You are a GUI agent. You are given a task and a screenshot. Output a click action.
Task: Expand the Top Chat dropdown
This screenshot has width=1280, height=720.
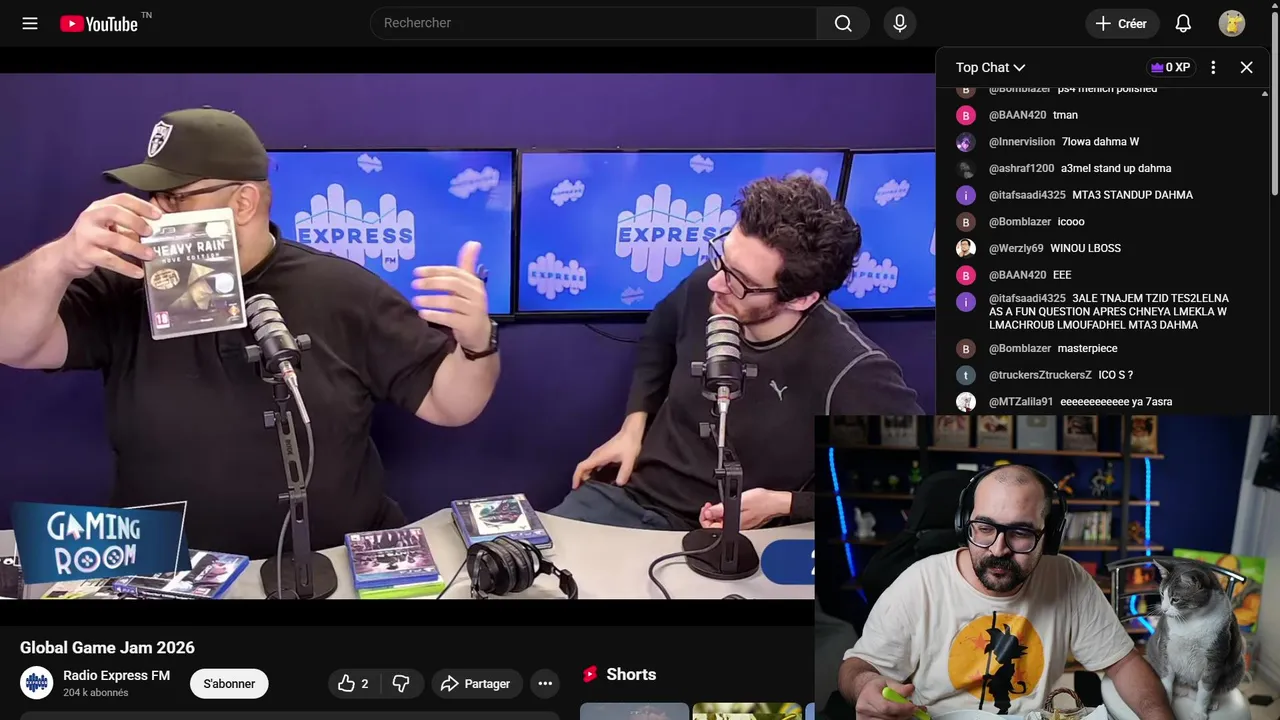(990, 67)
